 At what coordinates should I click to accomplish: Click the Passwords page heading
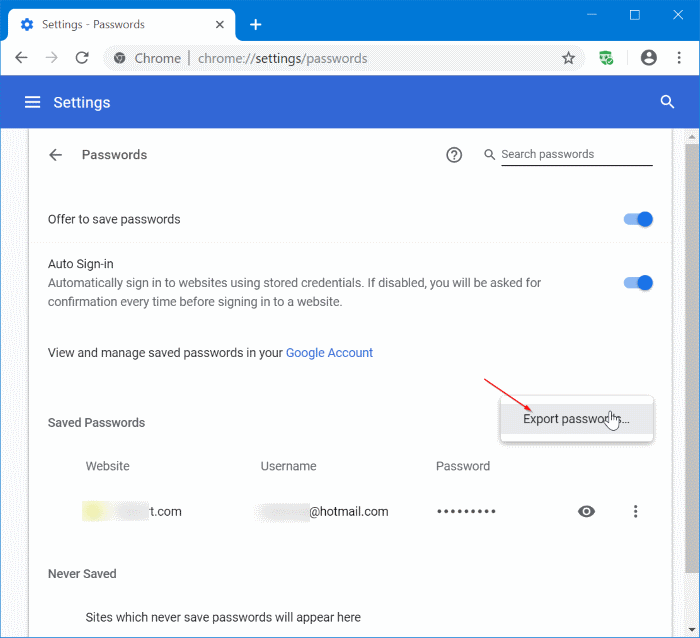114,155
